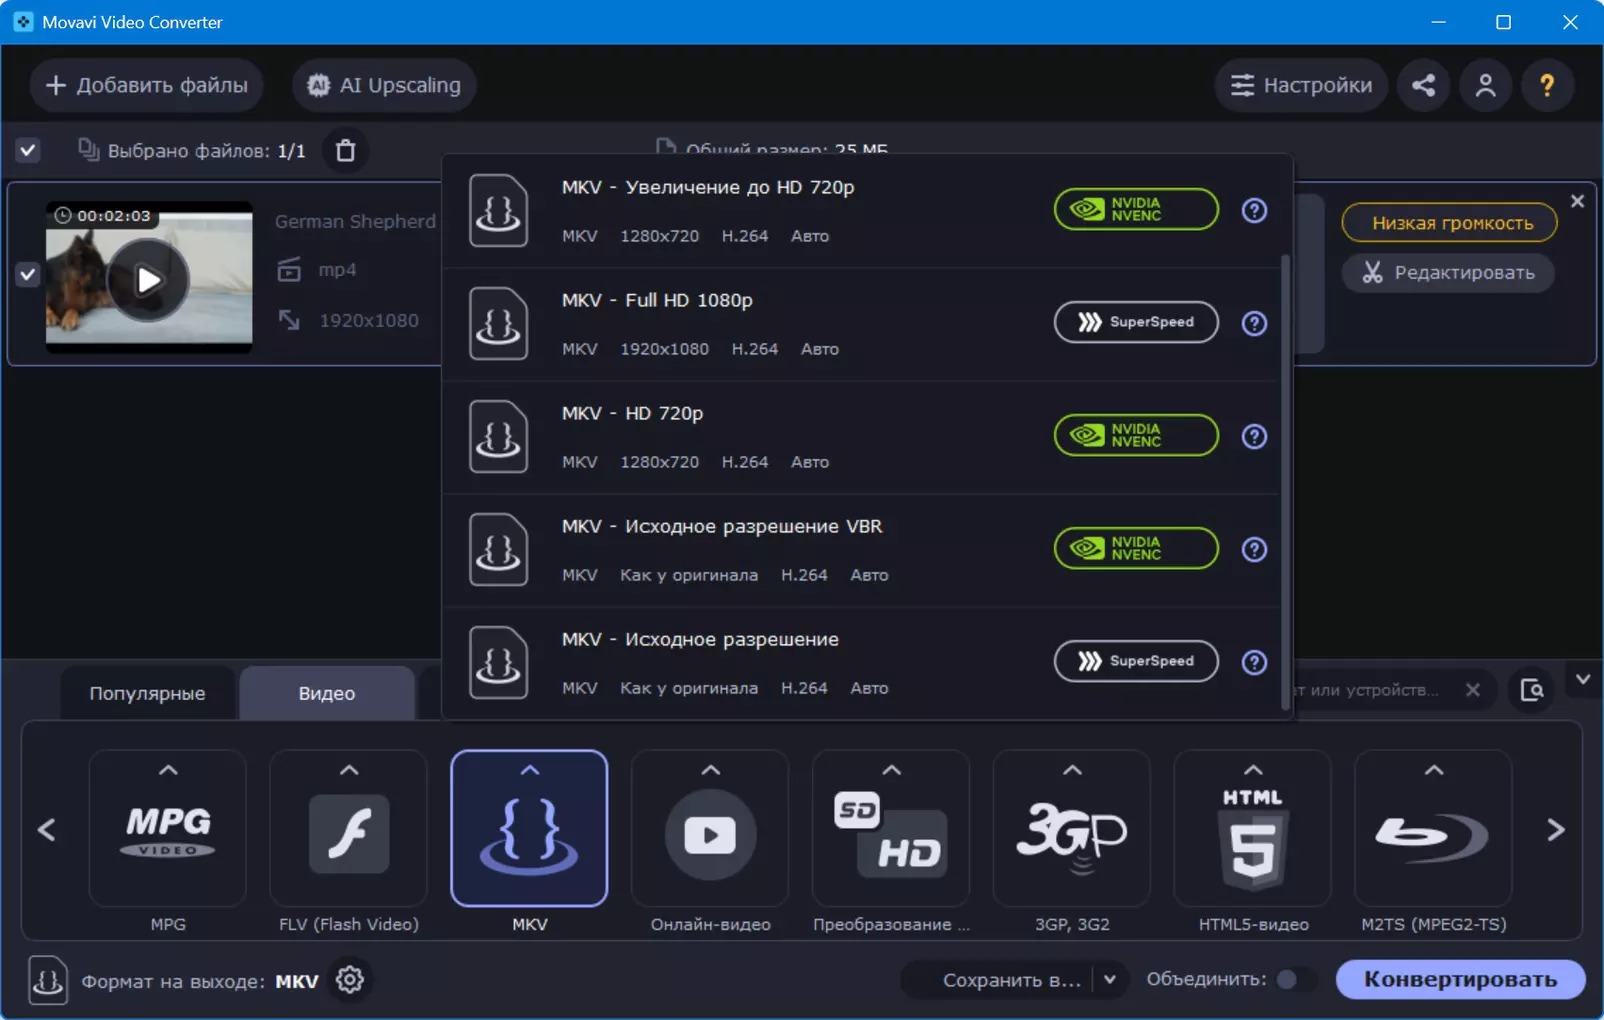Choose MKV Увеличение до HD 720p preset

[861, 210]
